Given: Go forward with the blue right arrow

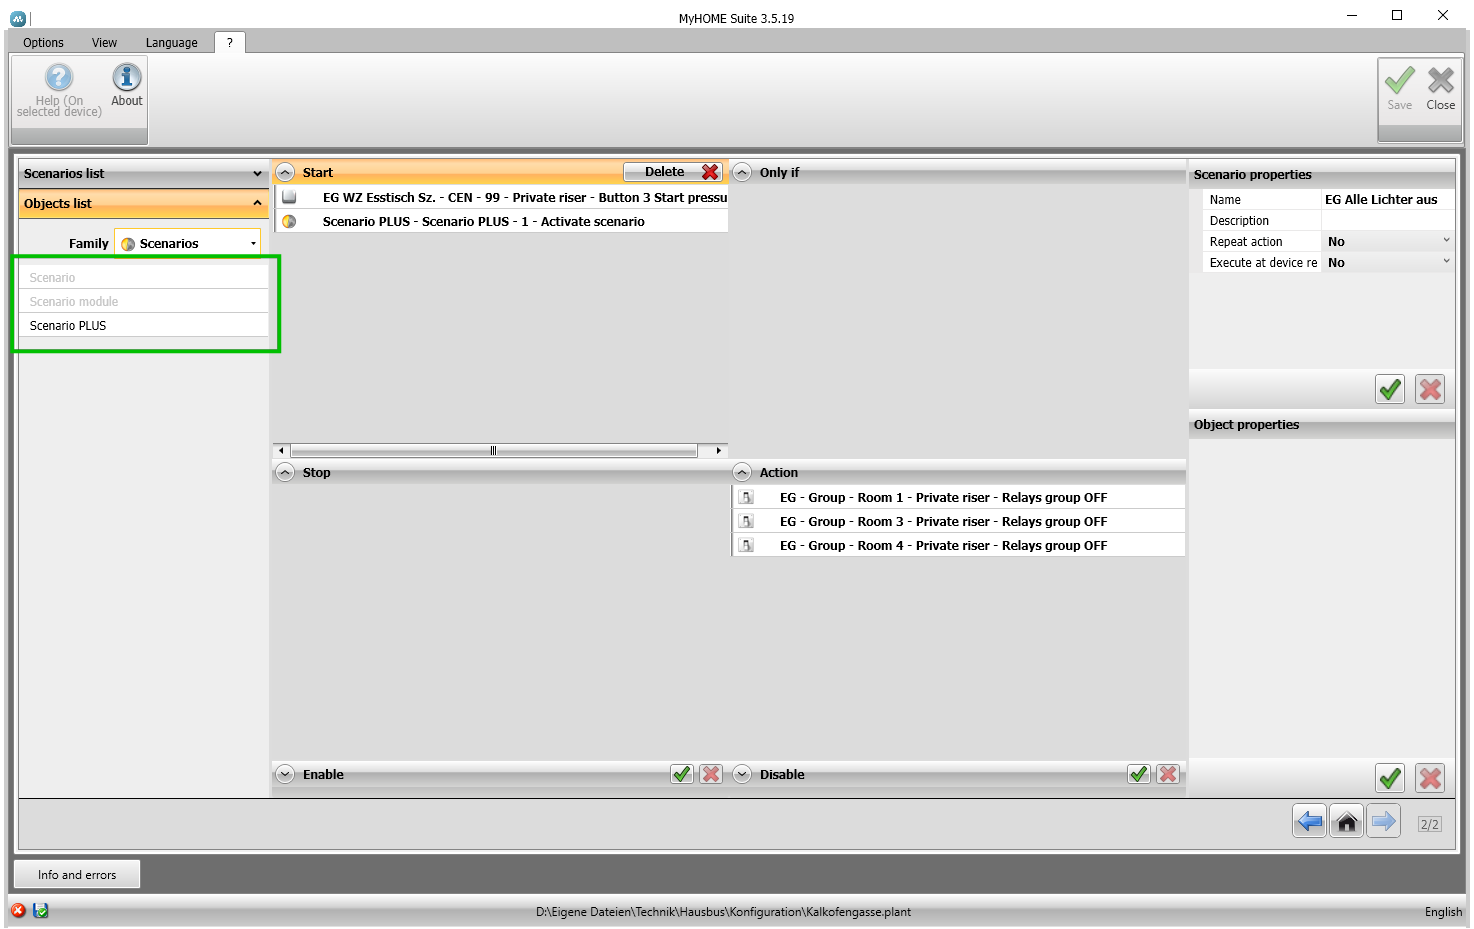Looking at the screenshot, I should (1384, 822).
